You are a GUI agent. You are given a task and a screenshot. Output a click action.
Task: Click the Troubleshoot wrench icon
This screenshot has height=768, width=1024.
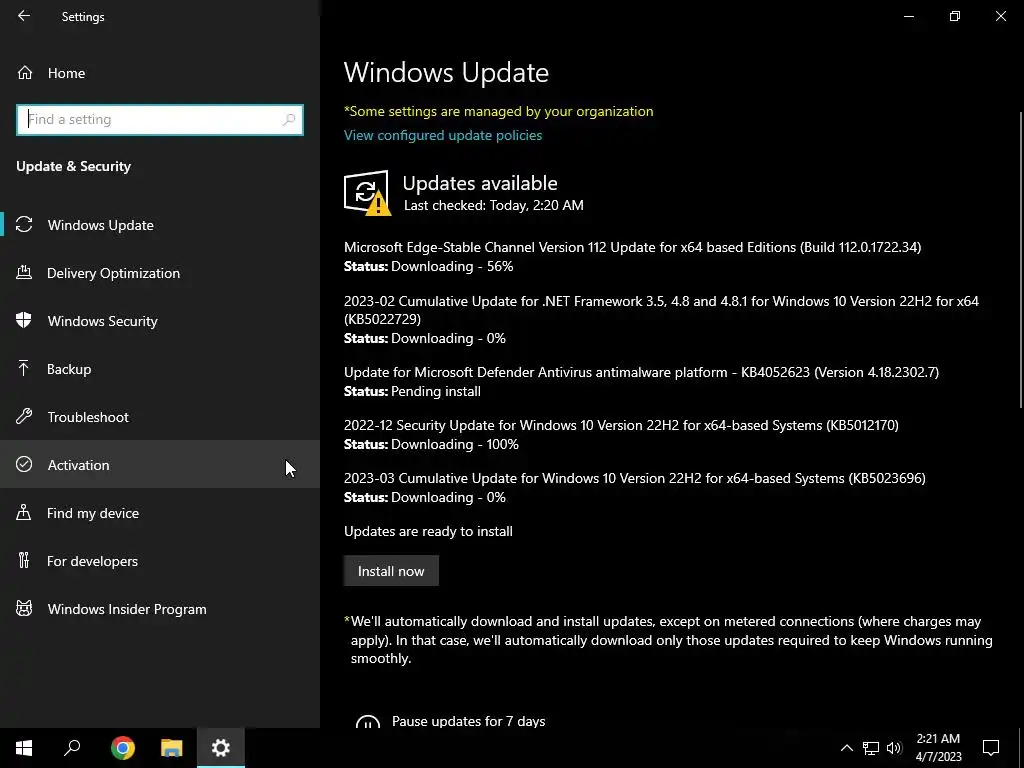tap(24, 417)
